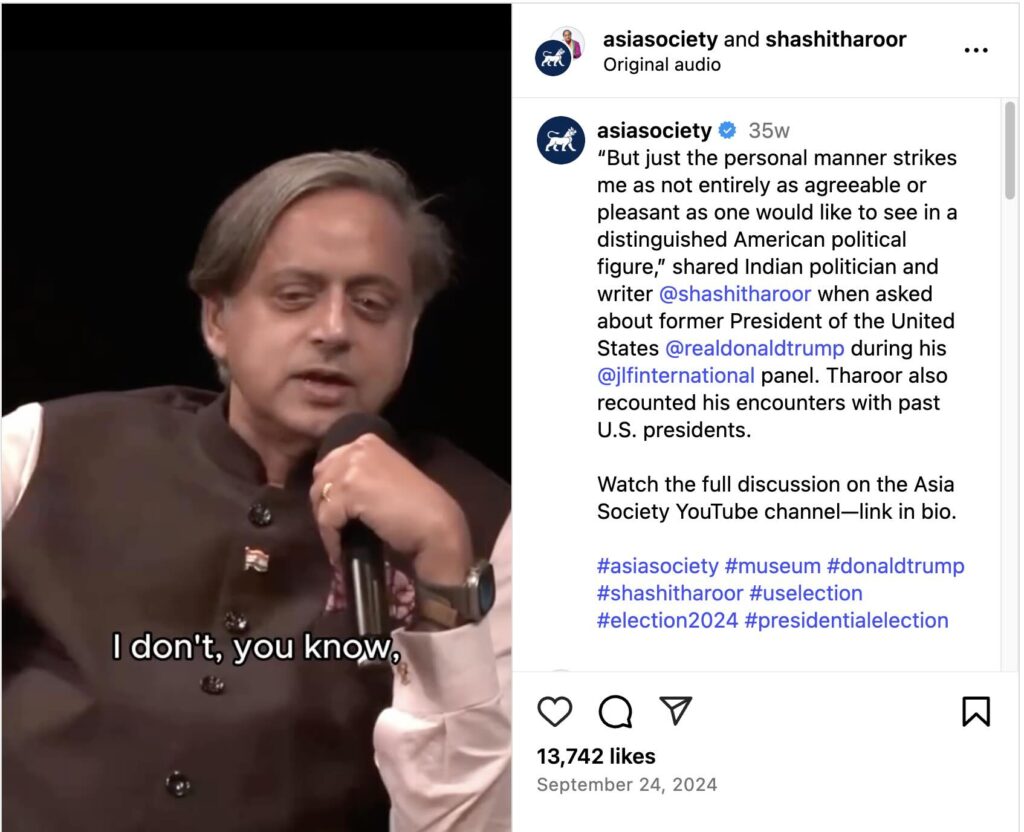Open #uselection hashtag
The width and height of the screenshot is (1024, 832).
[805, 593]
